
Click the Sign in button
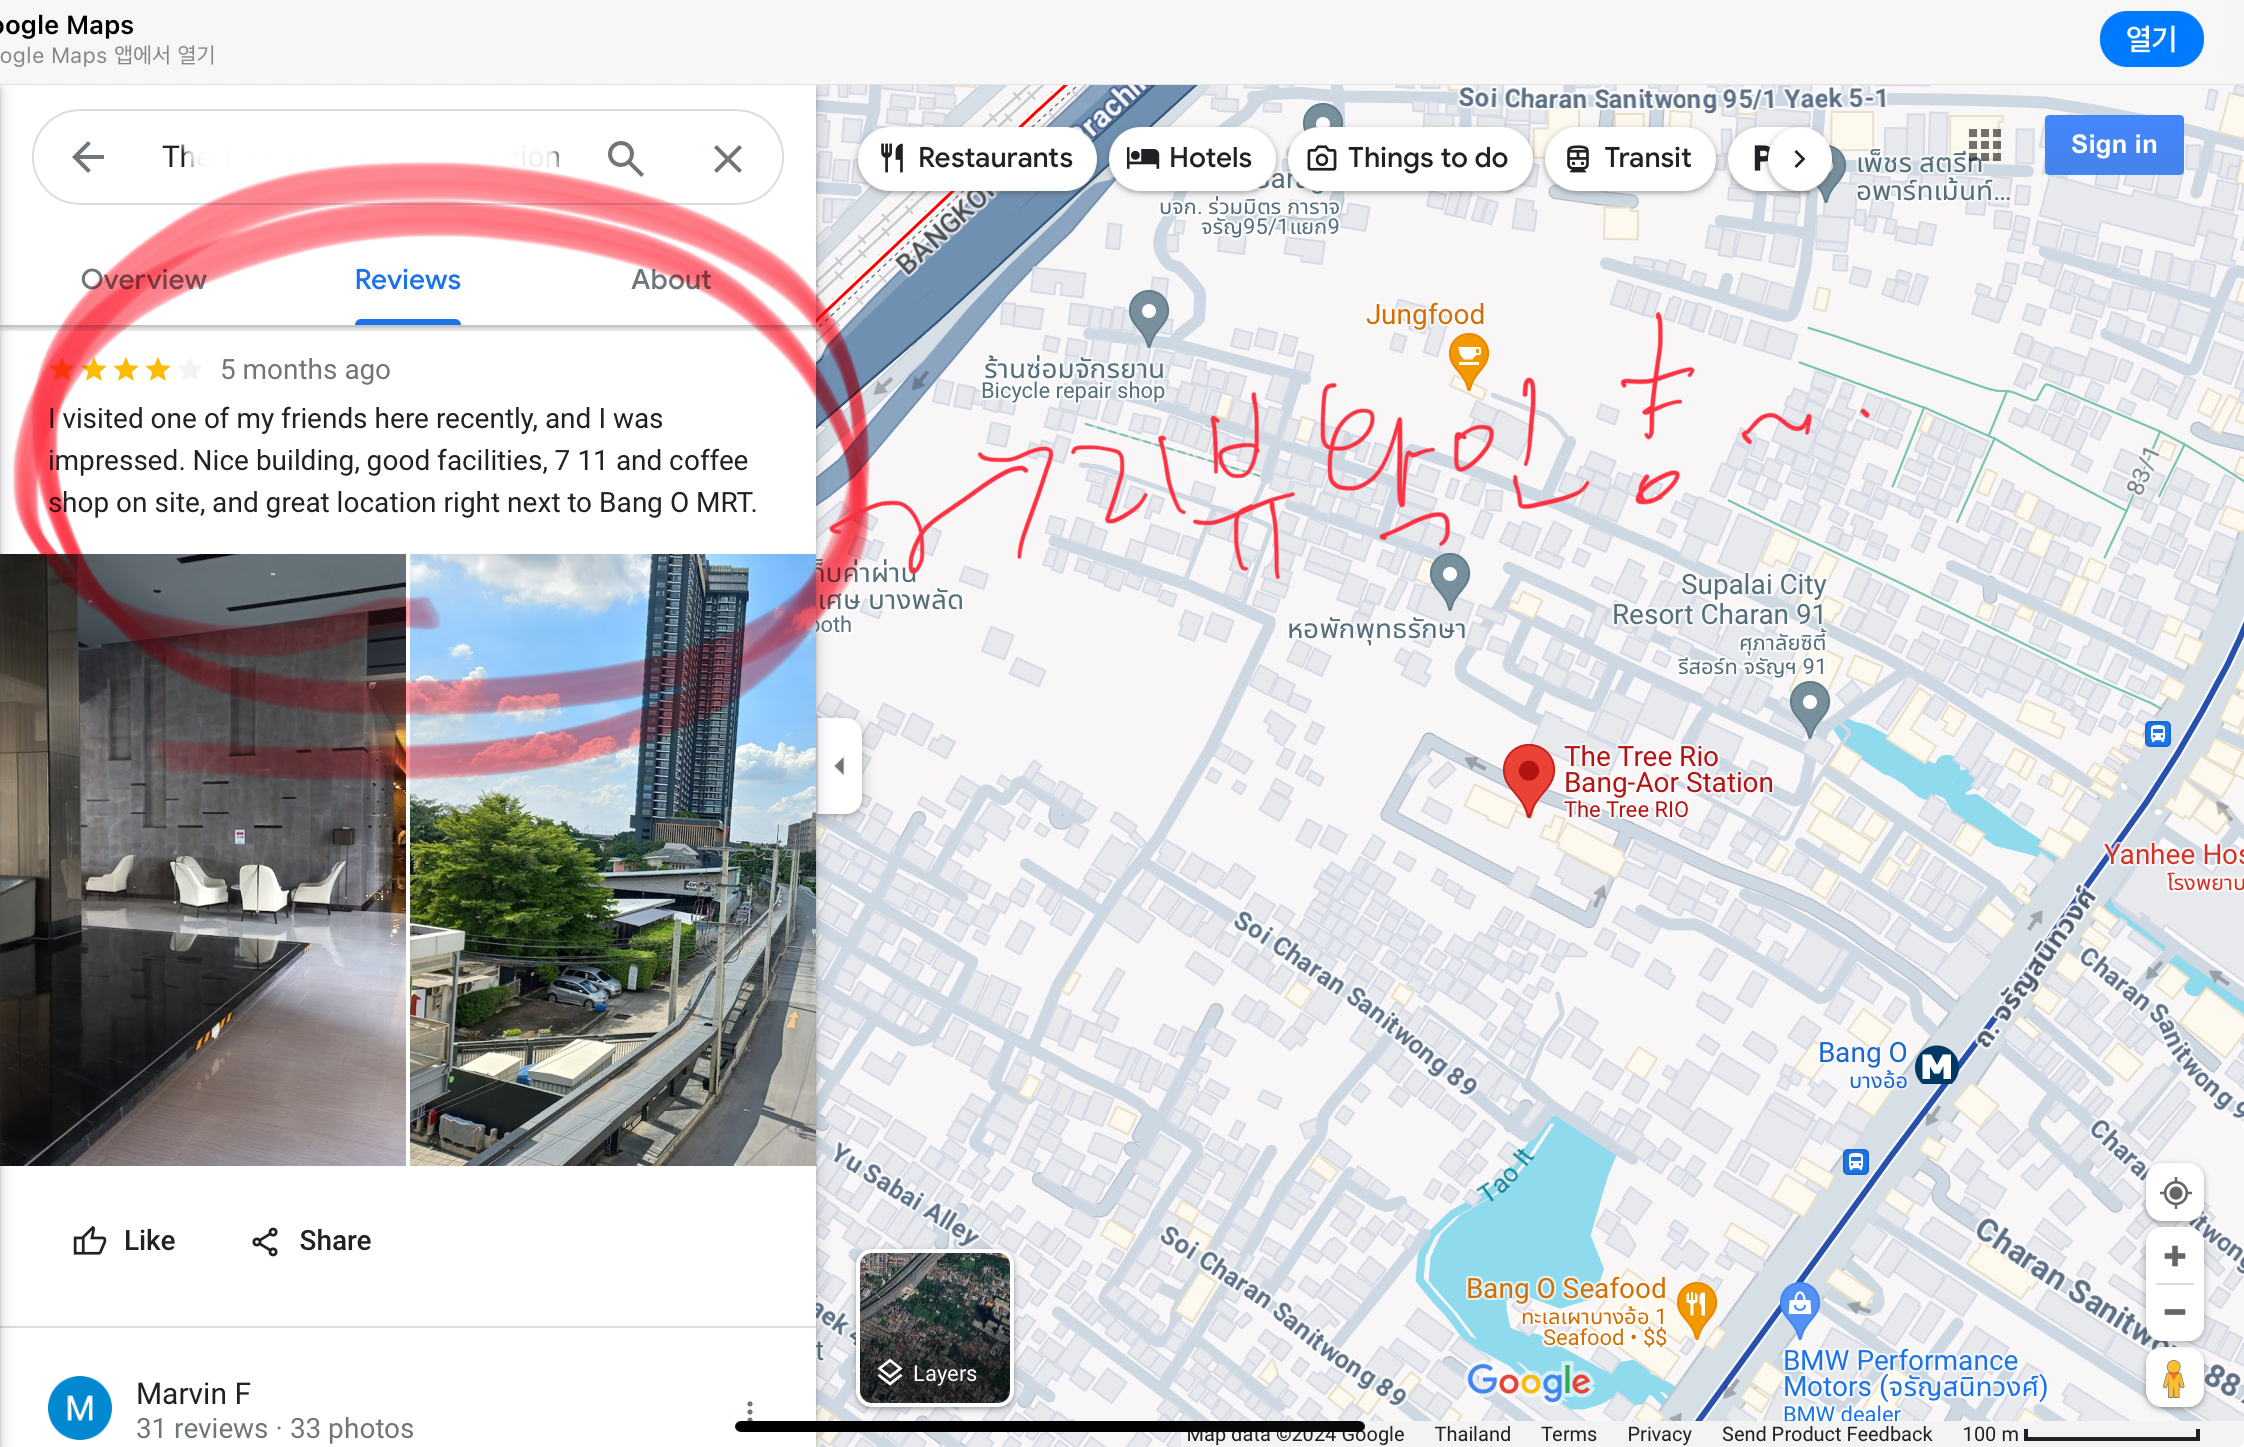coord(2114,145)
